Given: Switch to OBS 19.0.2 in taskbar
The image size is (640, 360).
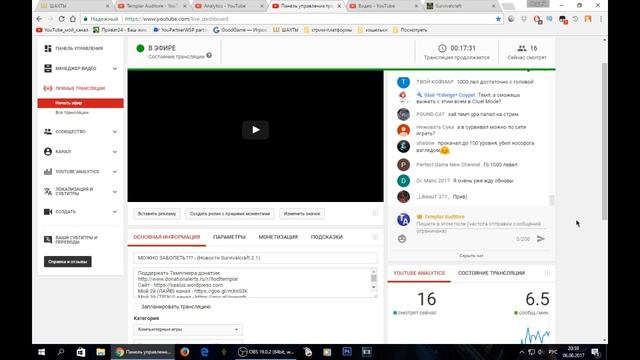Looking at the screenshot, I should pos(266,352).
